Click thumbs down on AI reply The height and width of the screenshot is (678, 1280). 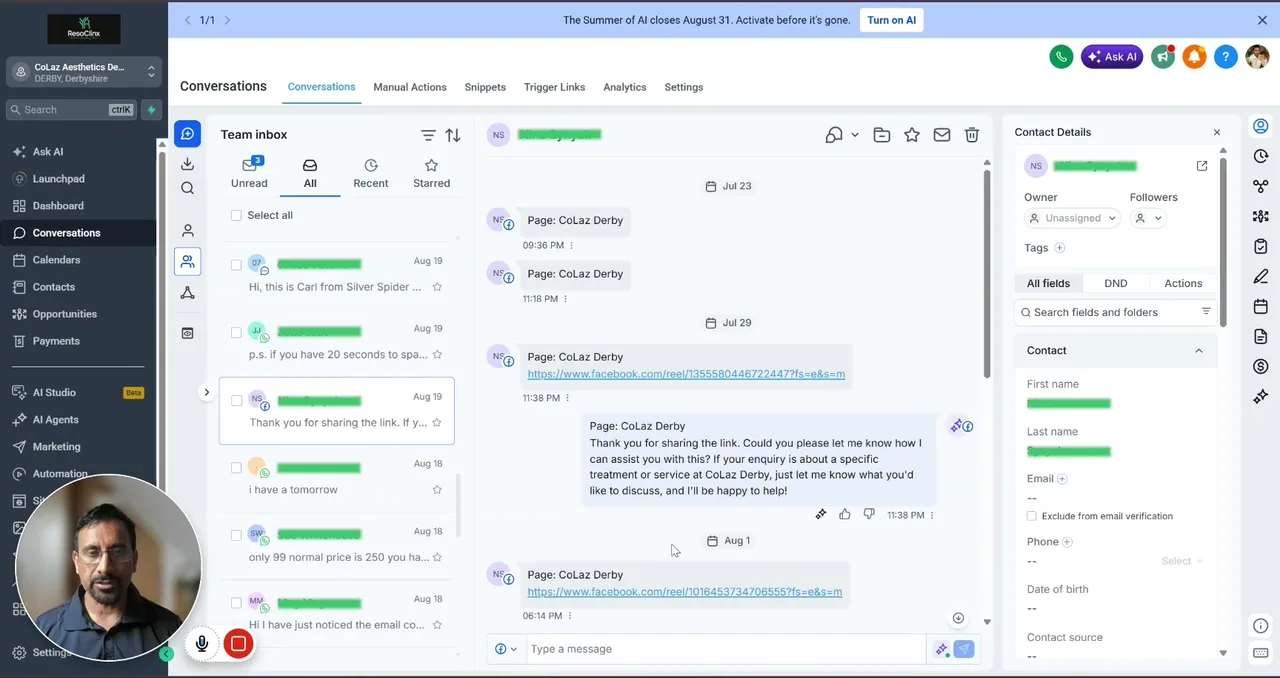[x=869, y=515]
